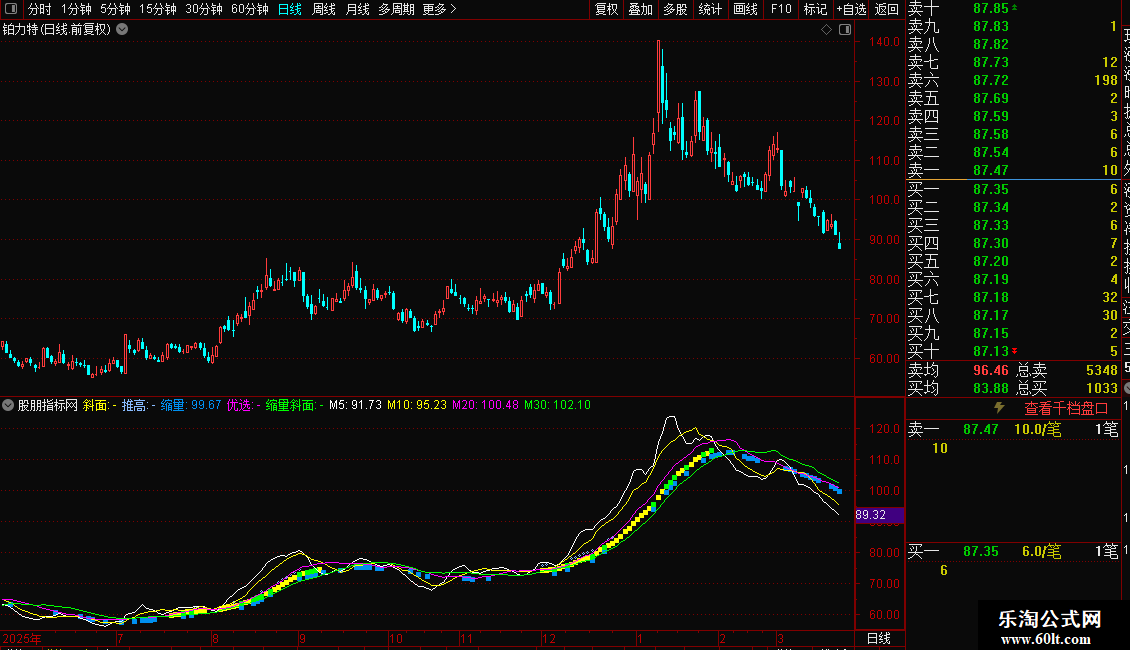Switch to the 月线 monthly chart
This screenshot has height=650, width=1130.
(x=357, y=9)
